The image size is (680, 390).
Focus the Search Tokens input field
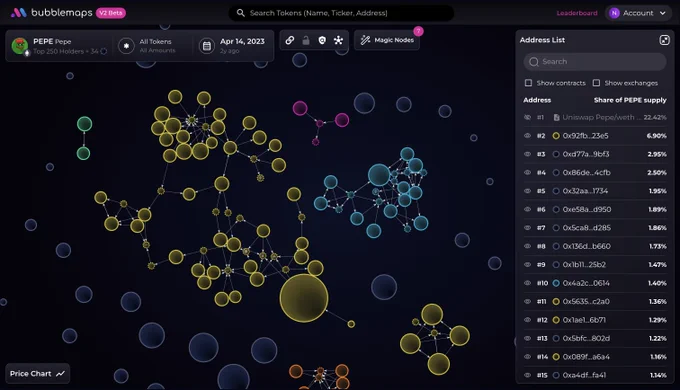coord(341,13)
